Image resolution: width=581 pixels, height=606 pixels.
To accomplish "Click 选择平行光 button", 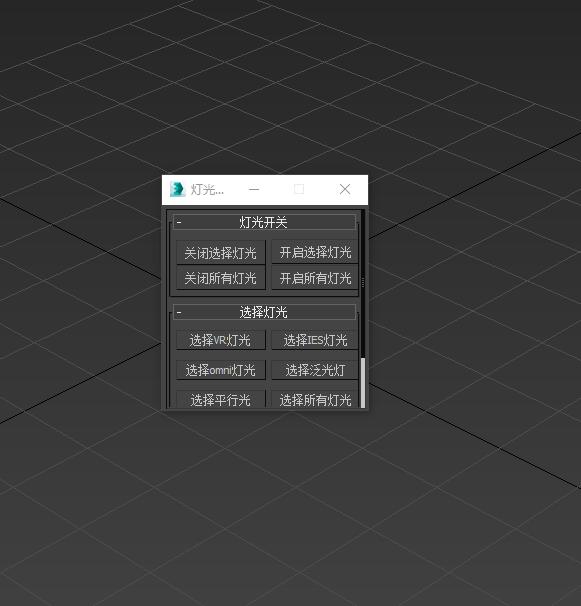I will point(220,399).
